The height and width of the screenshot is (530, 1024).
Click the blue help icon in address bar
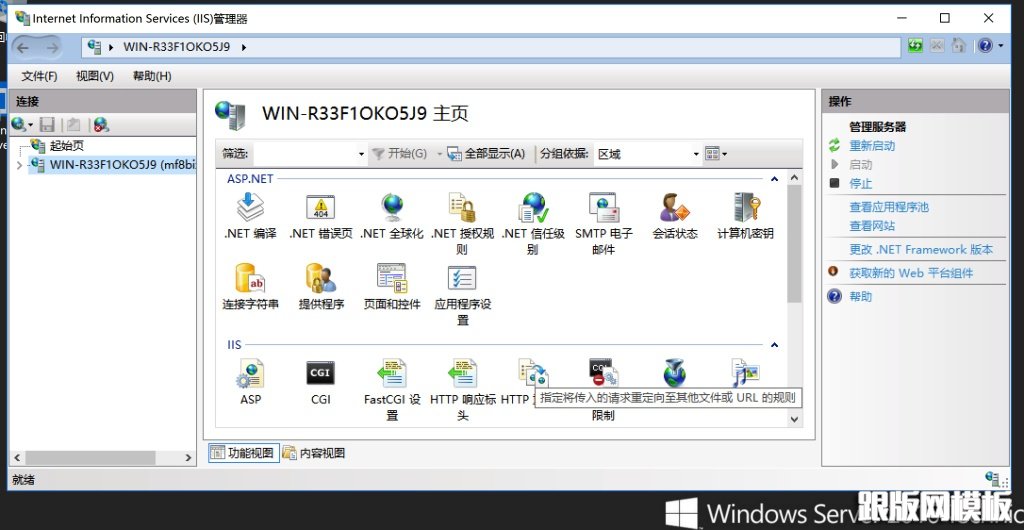(x=985, y=46)
